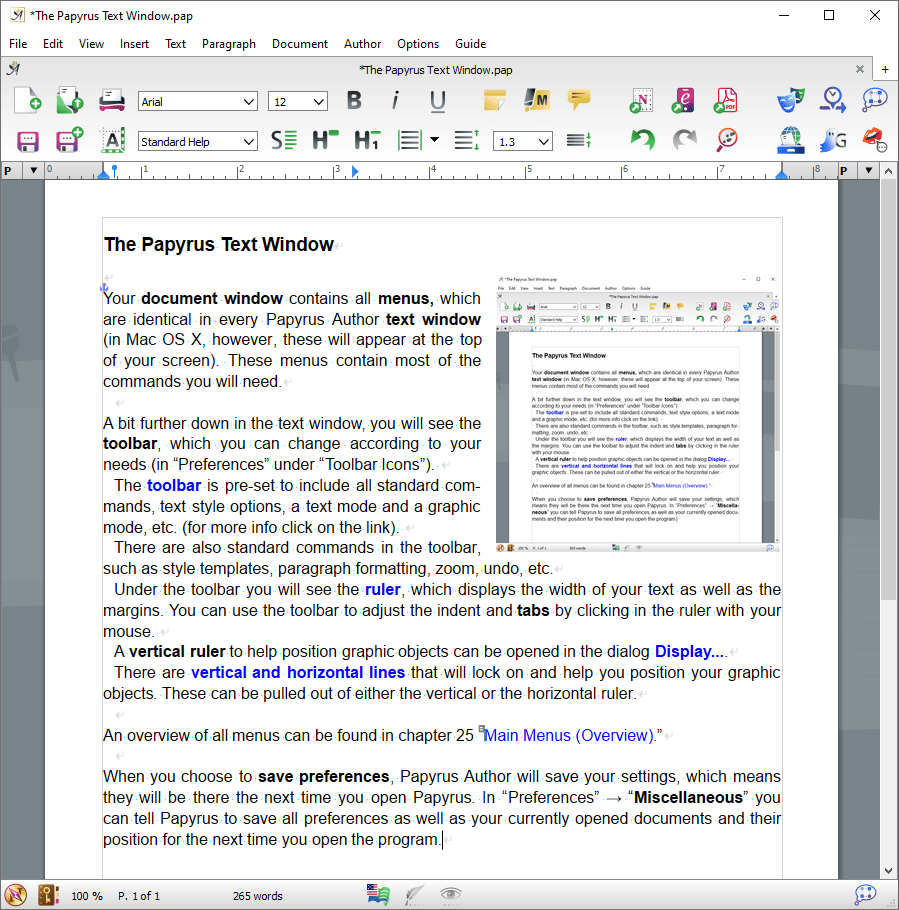Add a new document tab

click(884, 70)
